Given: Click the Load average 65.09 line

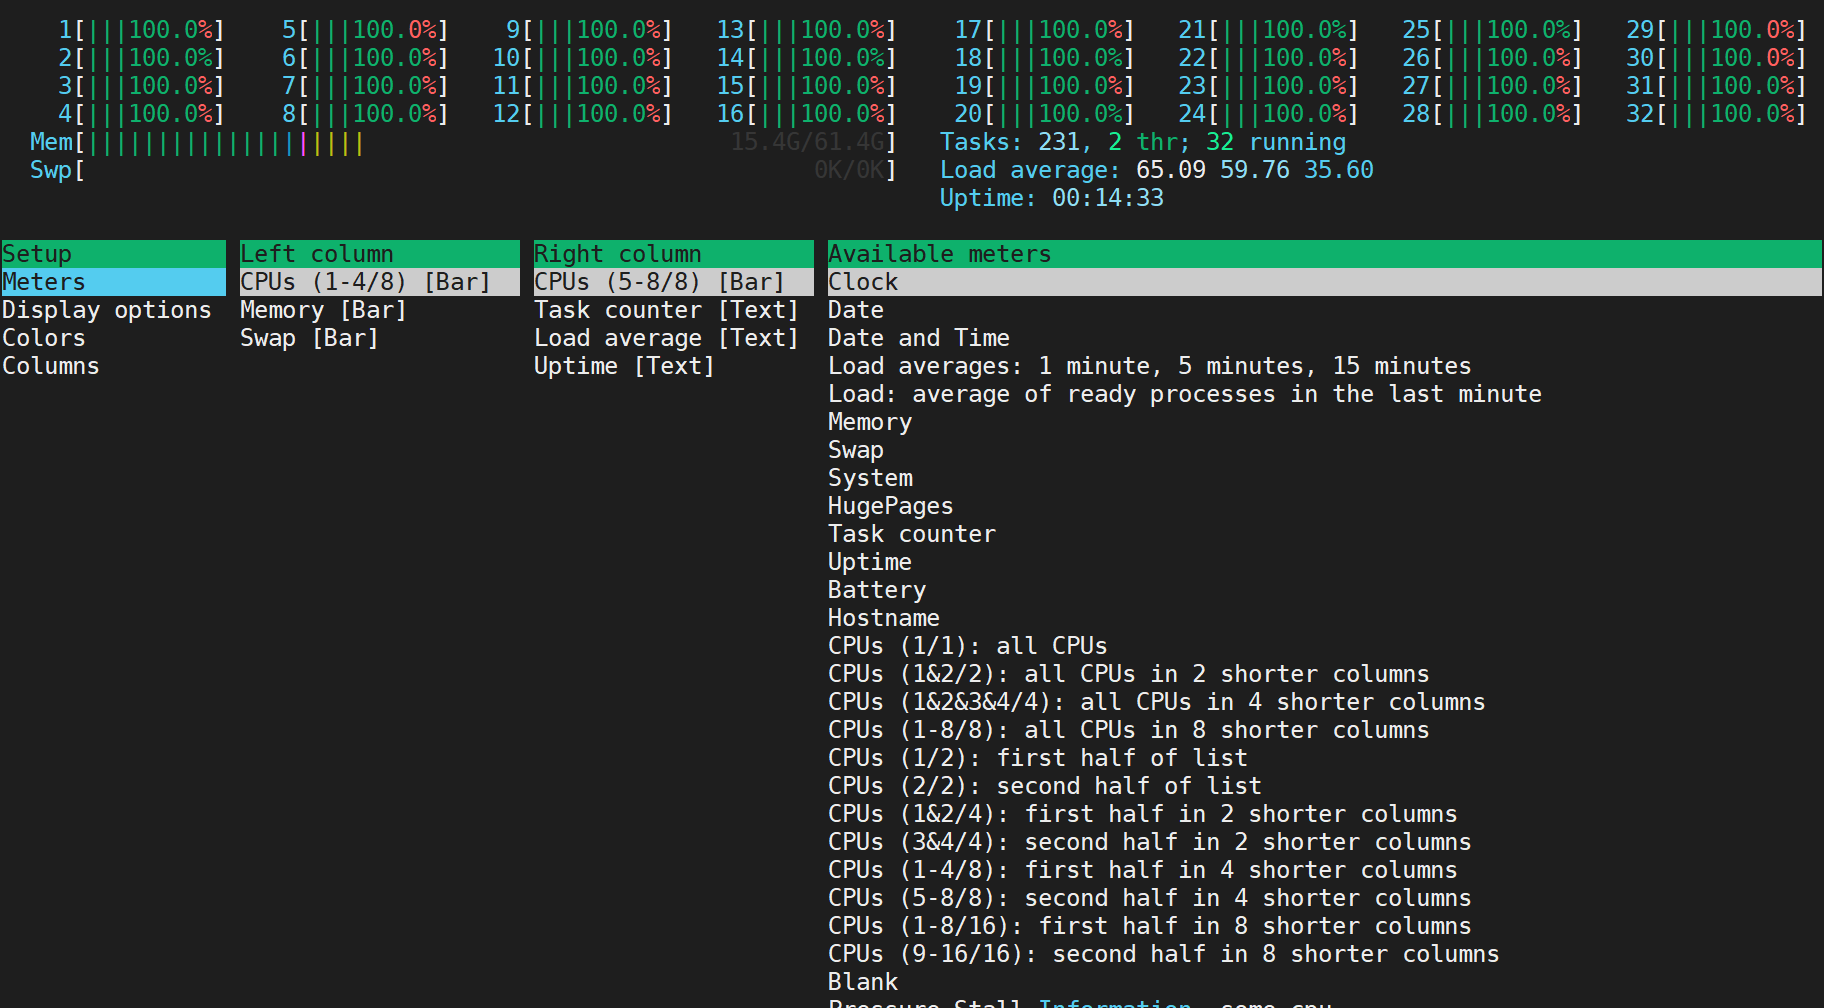Looking at the screenshot, I should click(1157, 170).
